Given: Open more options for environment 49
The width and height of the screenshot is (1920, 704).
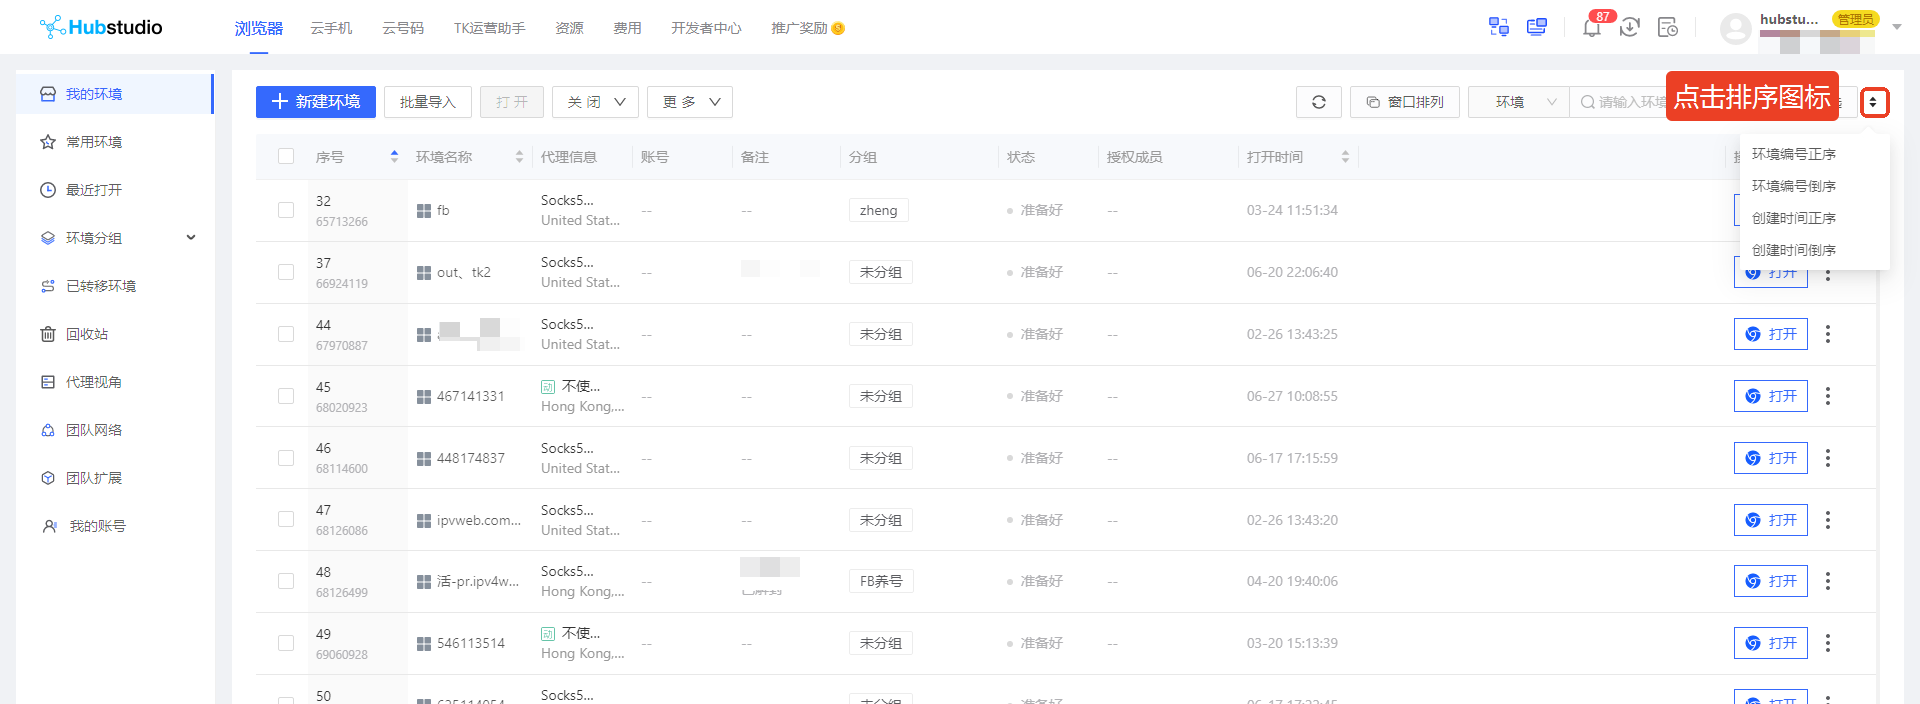Looking at the screenshot, I should click(x=1828, y=643).
